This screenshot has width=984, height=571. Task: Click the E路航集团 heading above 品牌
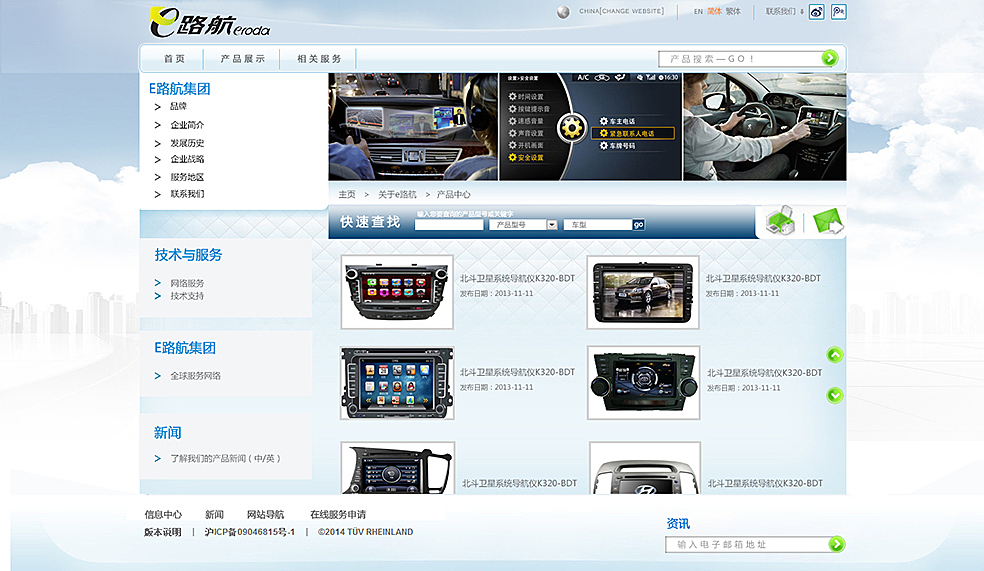click(x=179, y=89)
